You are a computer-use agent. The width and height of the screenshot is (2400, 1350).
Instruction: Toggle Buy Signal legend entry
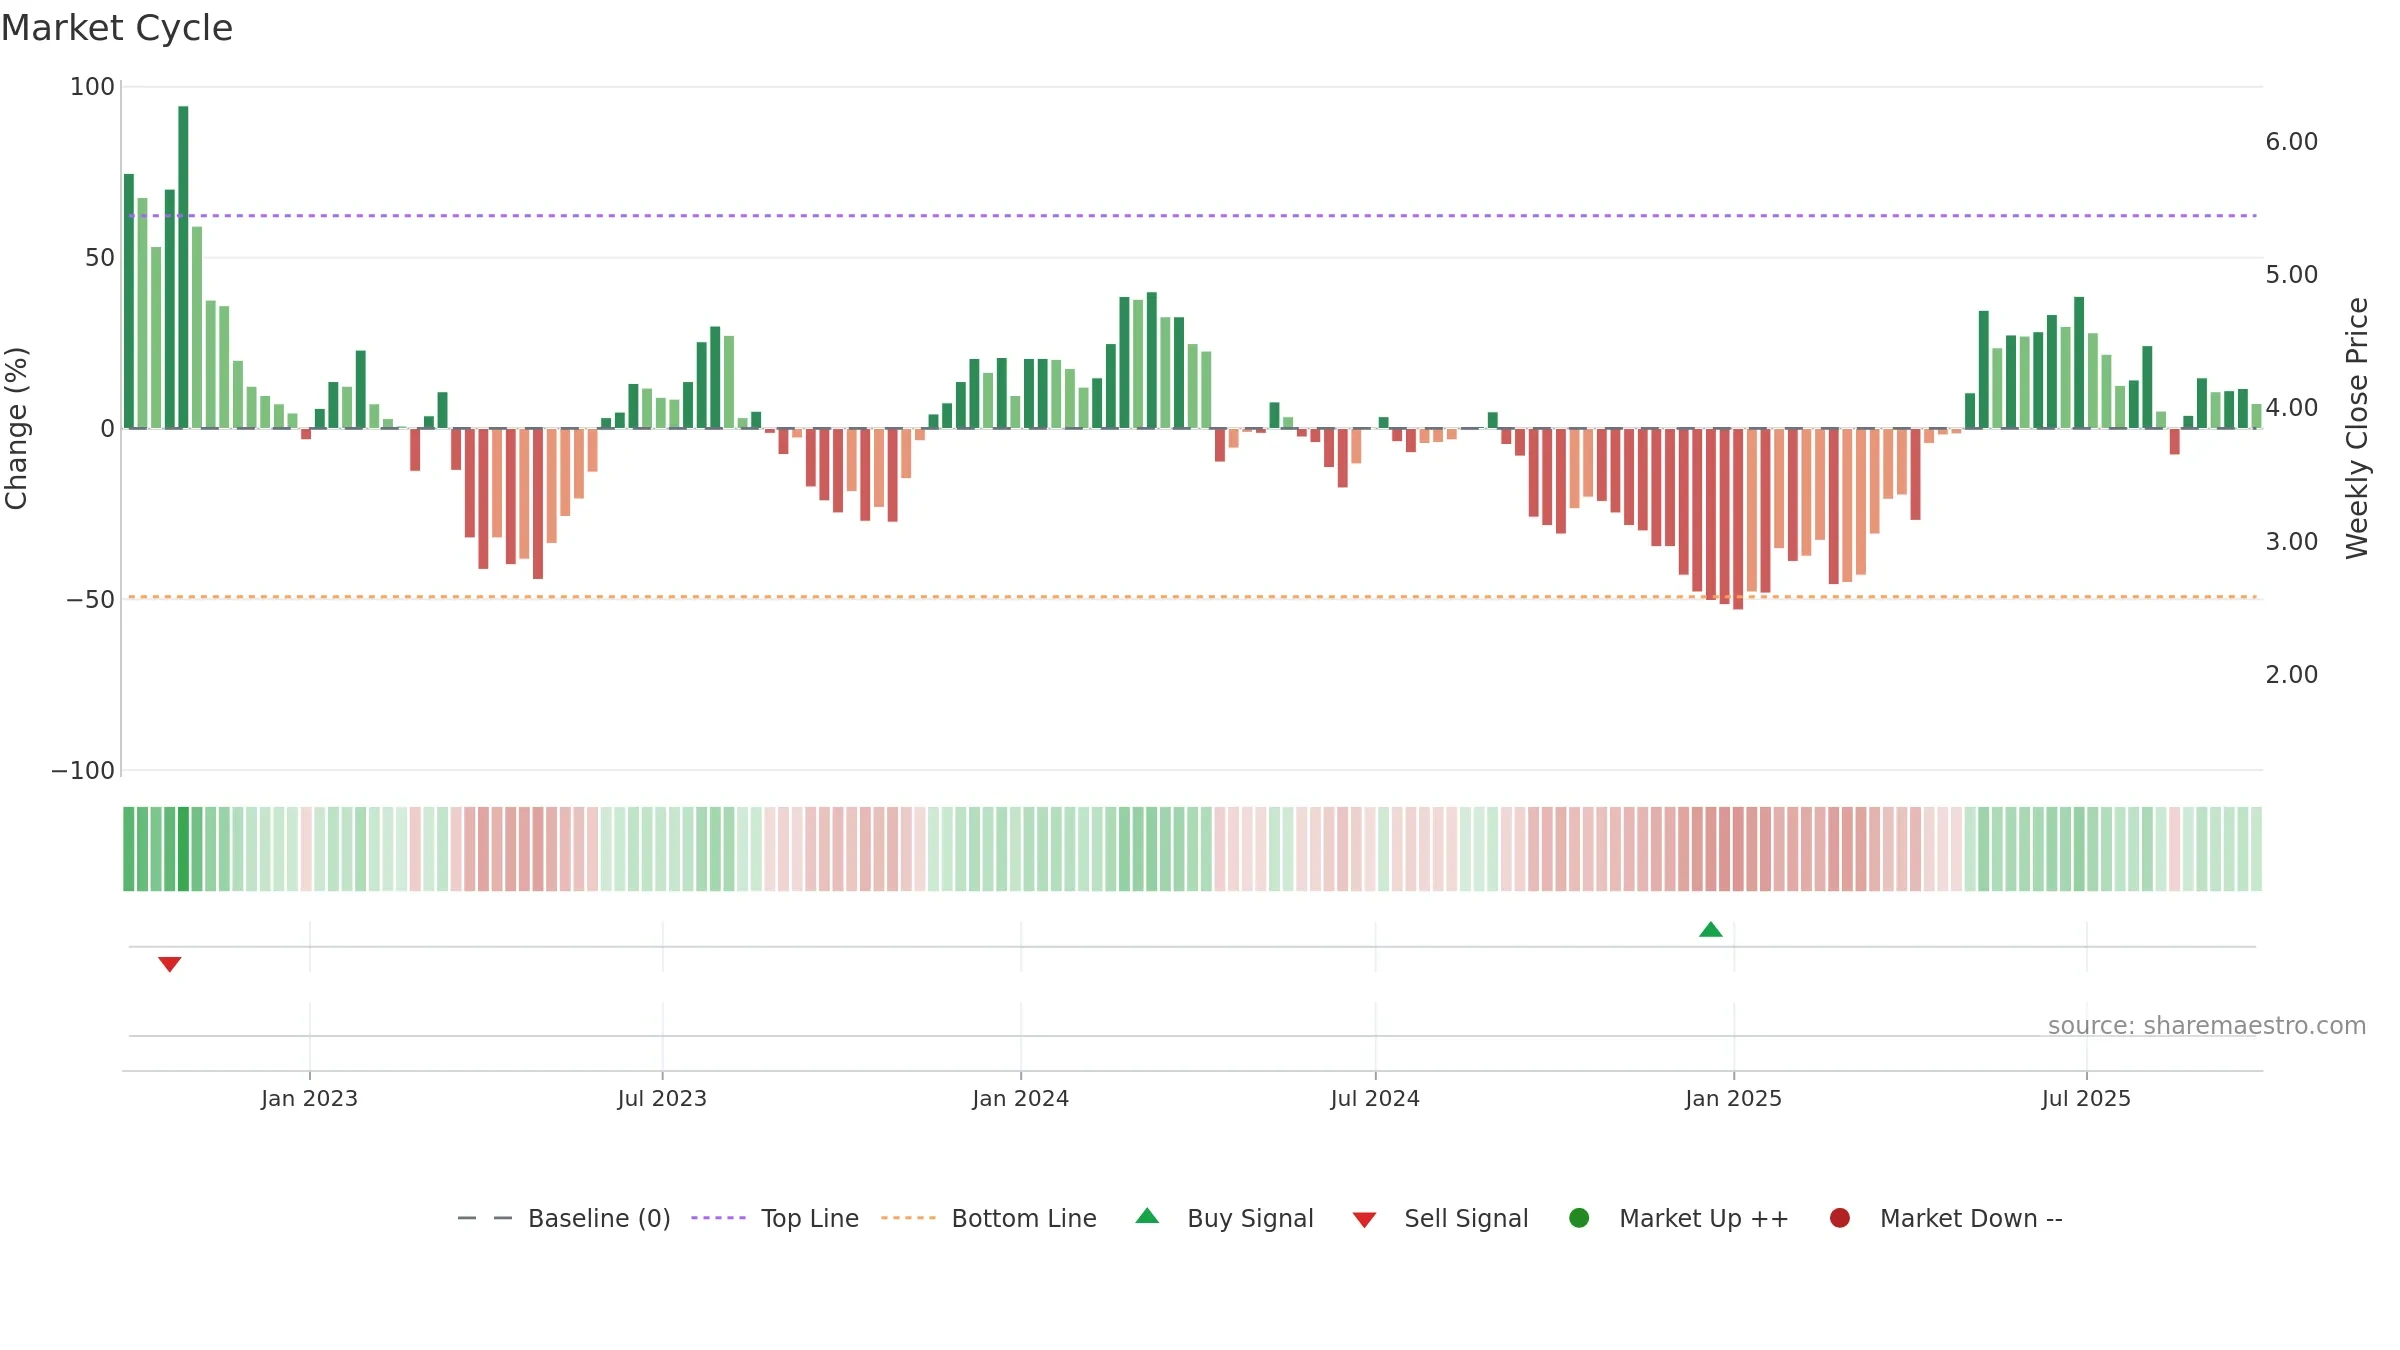pos(1225,1219)
